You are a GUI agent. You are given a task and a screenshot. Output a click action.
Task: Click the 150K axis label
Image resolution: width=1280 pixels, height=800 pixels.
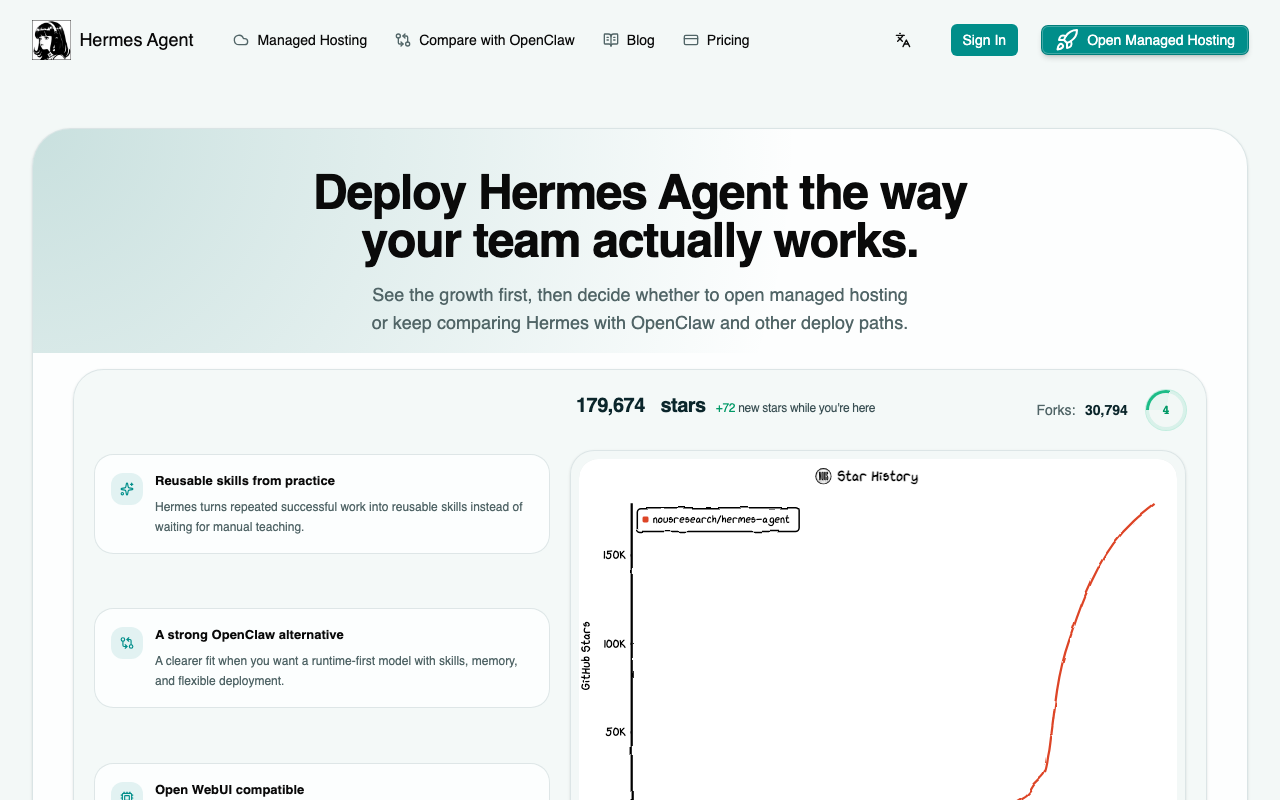pyautogui.click(x=614, y=555)
